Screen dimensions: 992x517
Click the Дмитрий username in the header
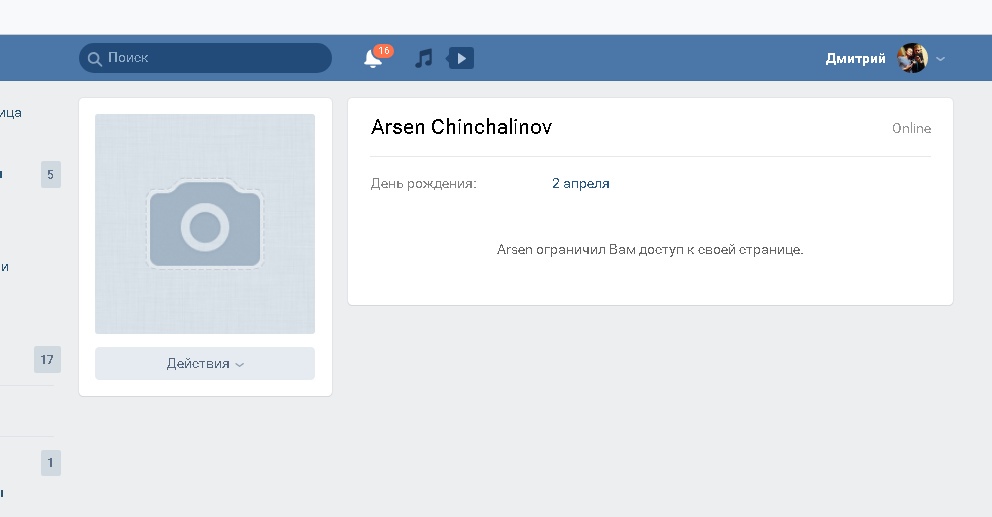tap(855, 58)
